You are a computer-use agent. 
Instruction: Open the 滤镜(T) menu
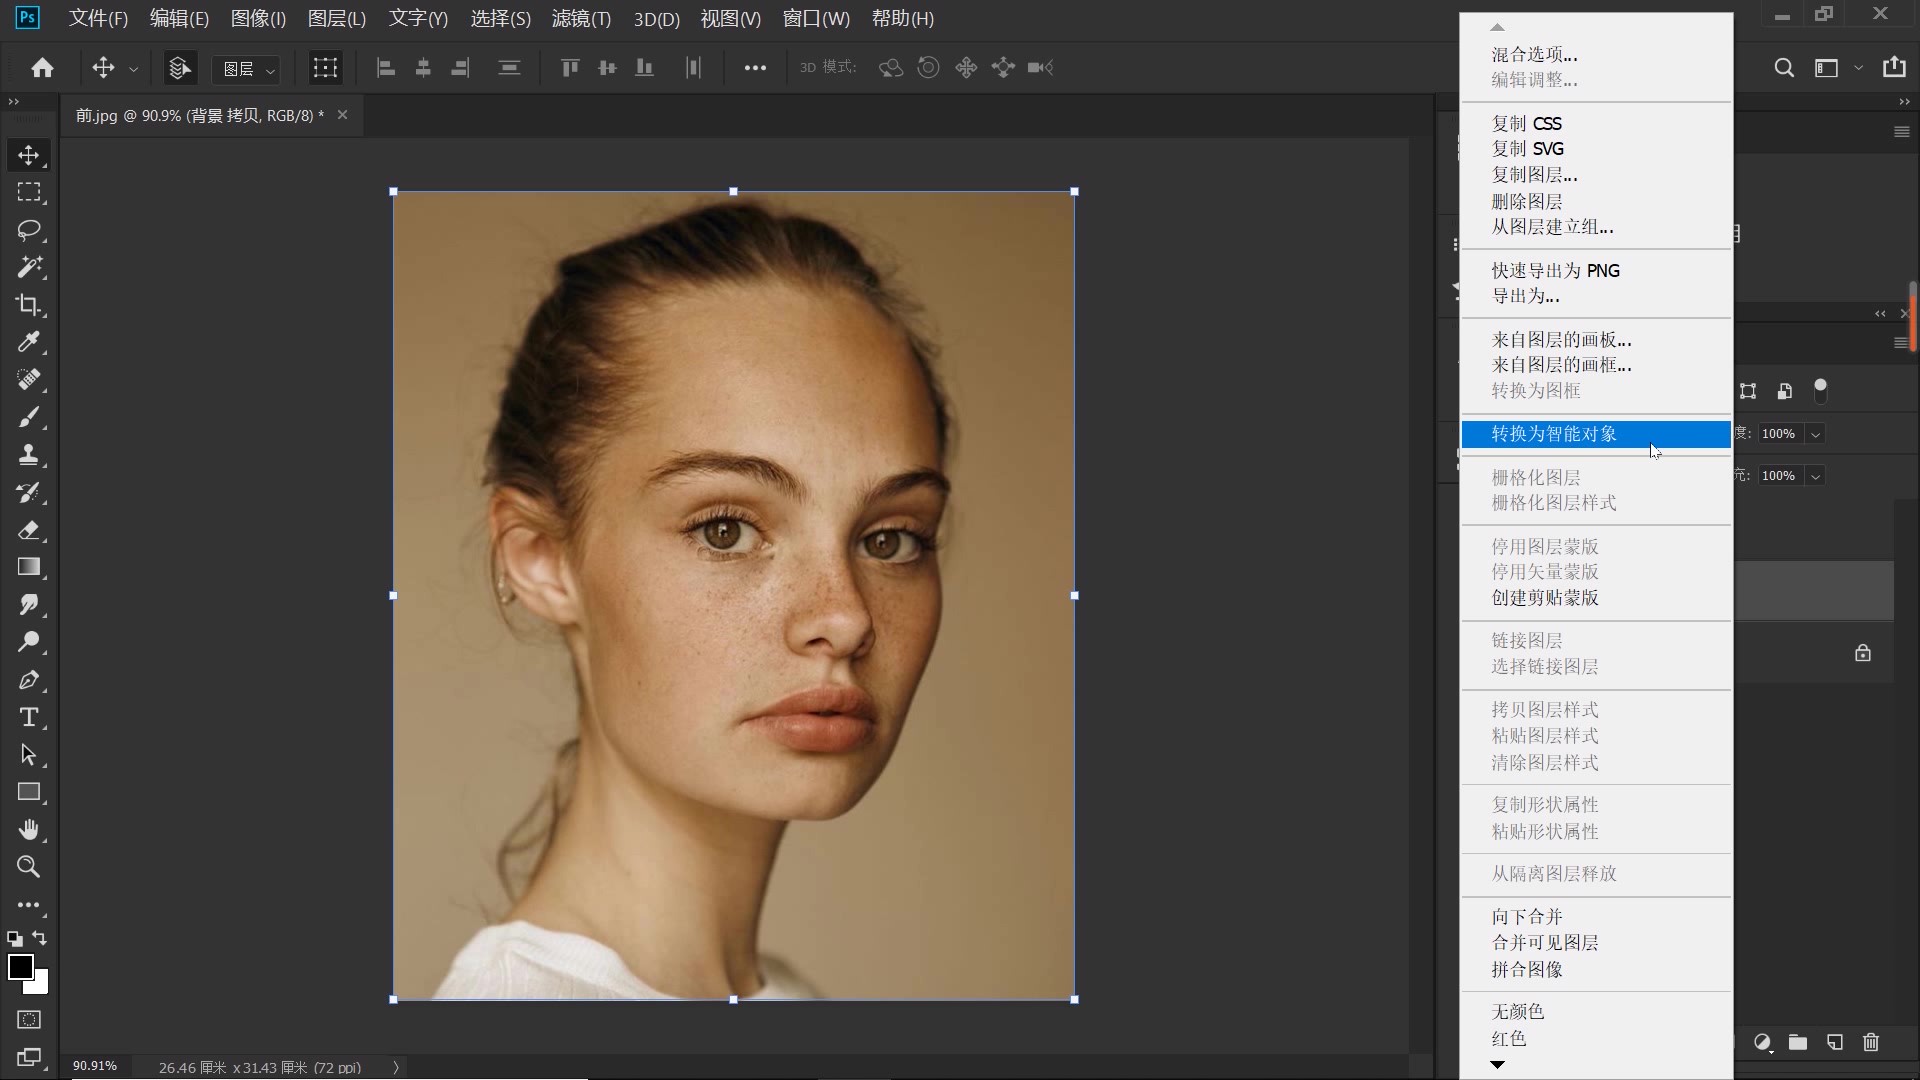pos(580,19)
